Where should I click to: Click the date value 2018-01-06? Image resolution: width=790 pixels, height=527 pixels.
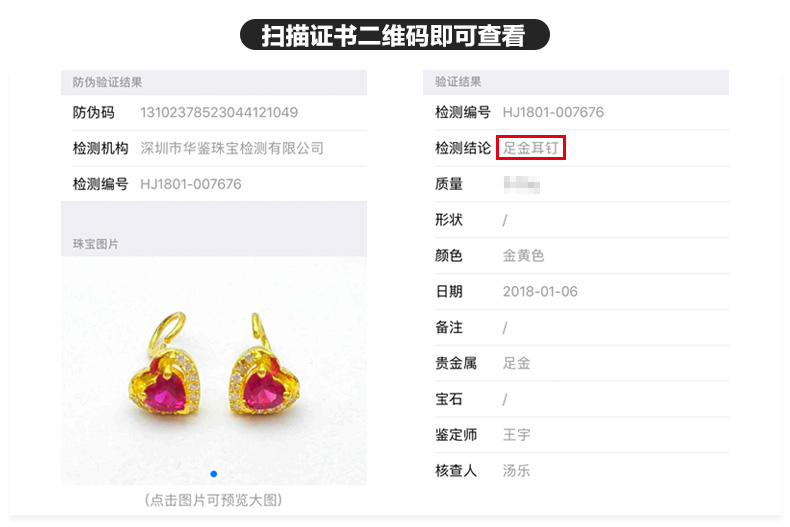pos(540,291)
